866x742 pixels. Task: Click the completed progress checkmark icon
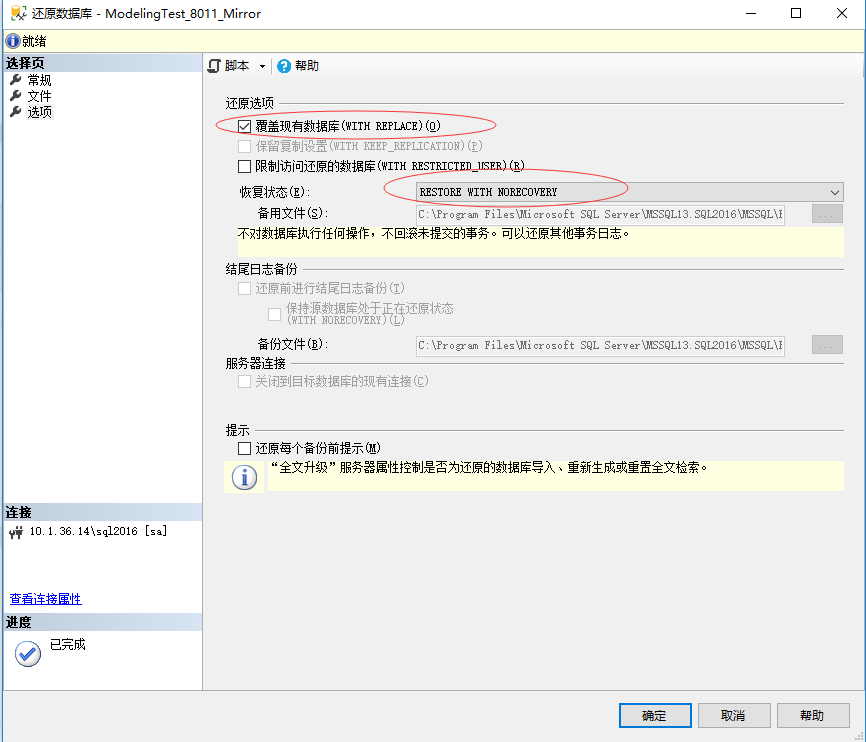[x=27, y=654]
